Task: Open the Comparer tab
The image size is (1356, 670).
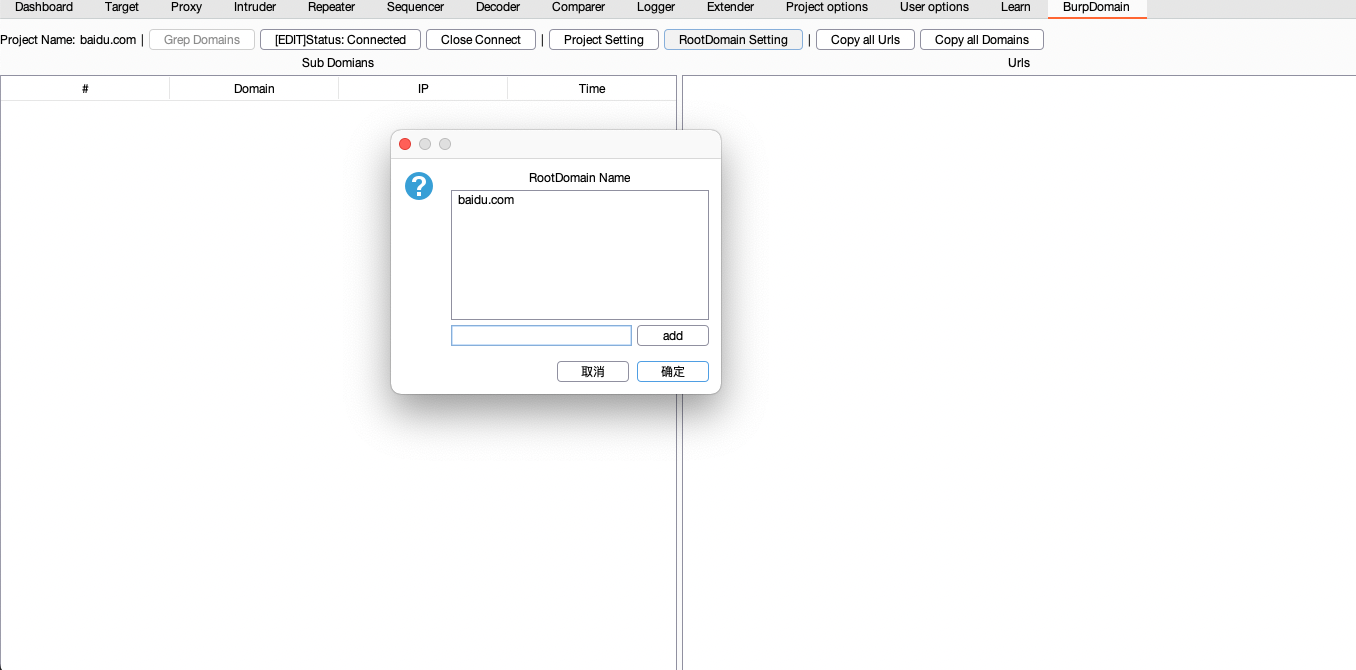Action: pyautogui.click(x=578, y=7)
